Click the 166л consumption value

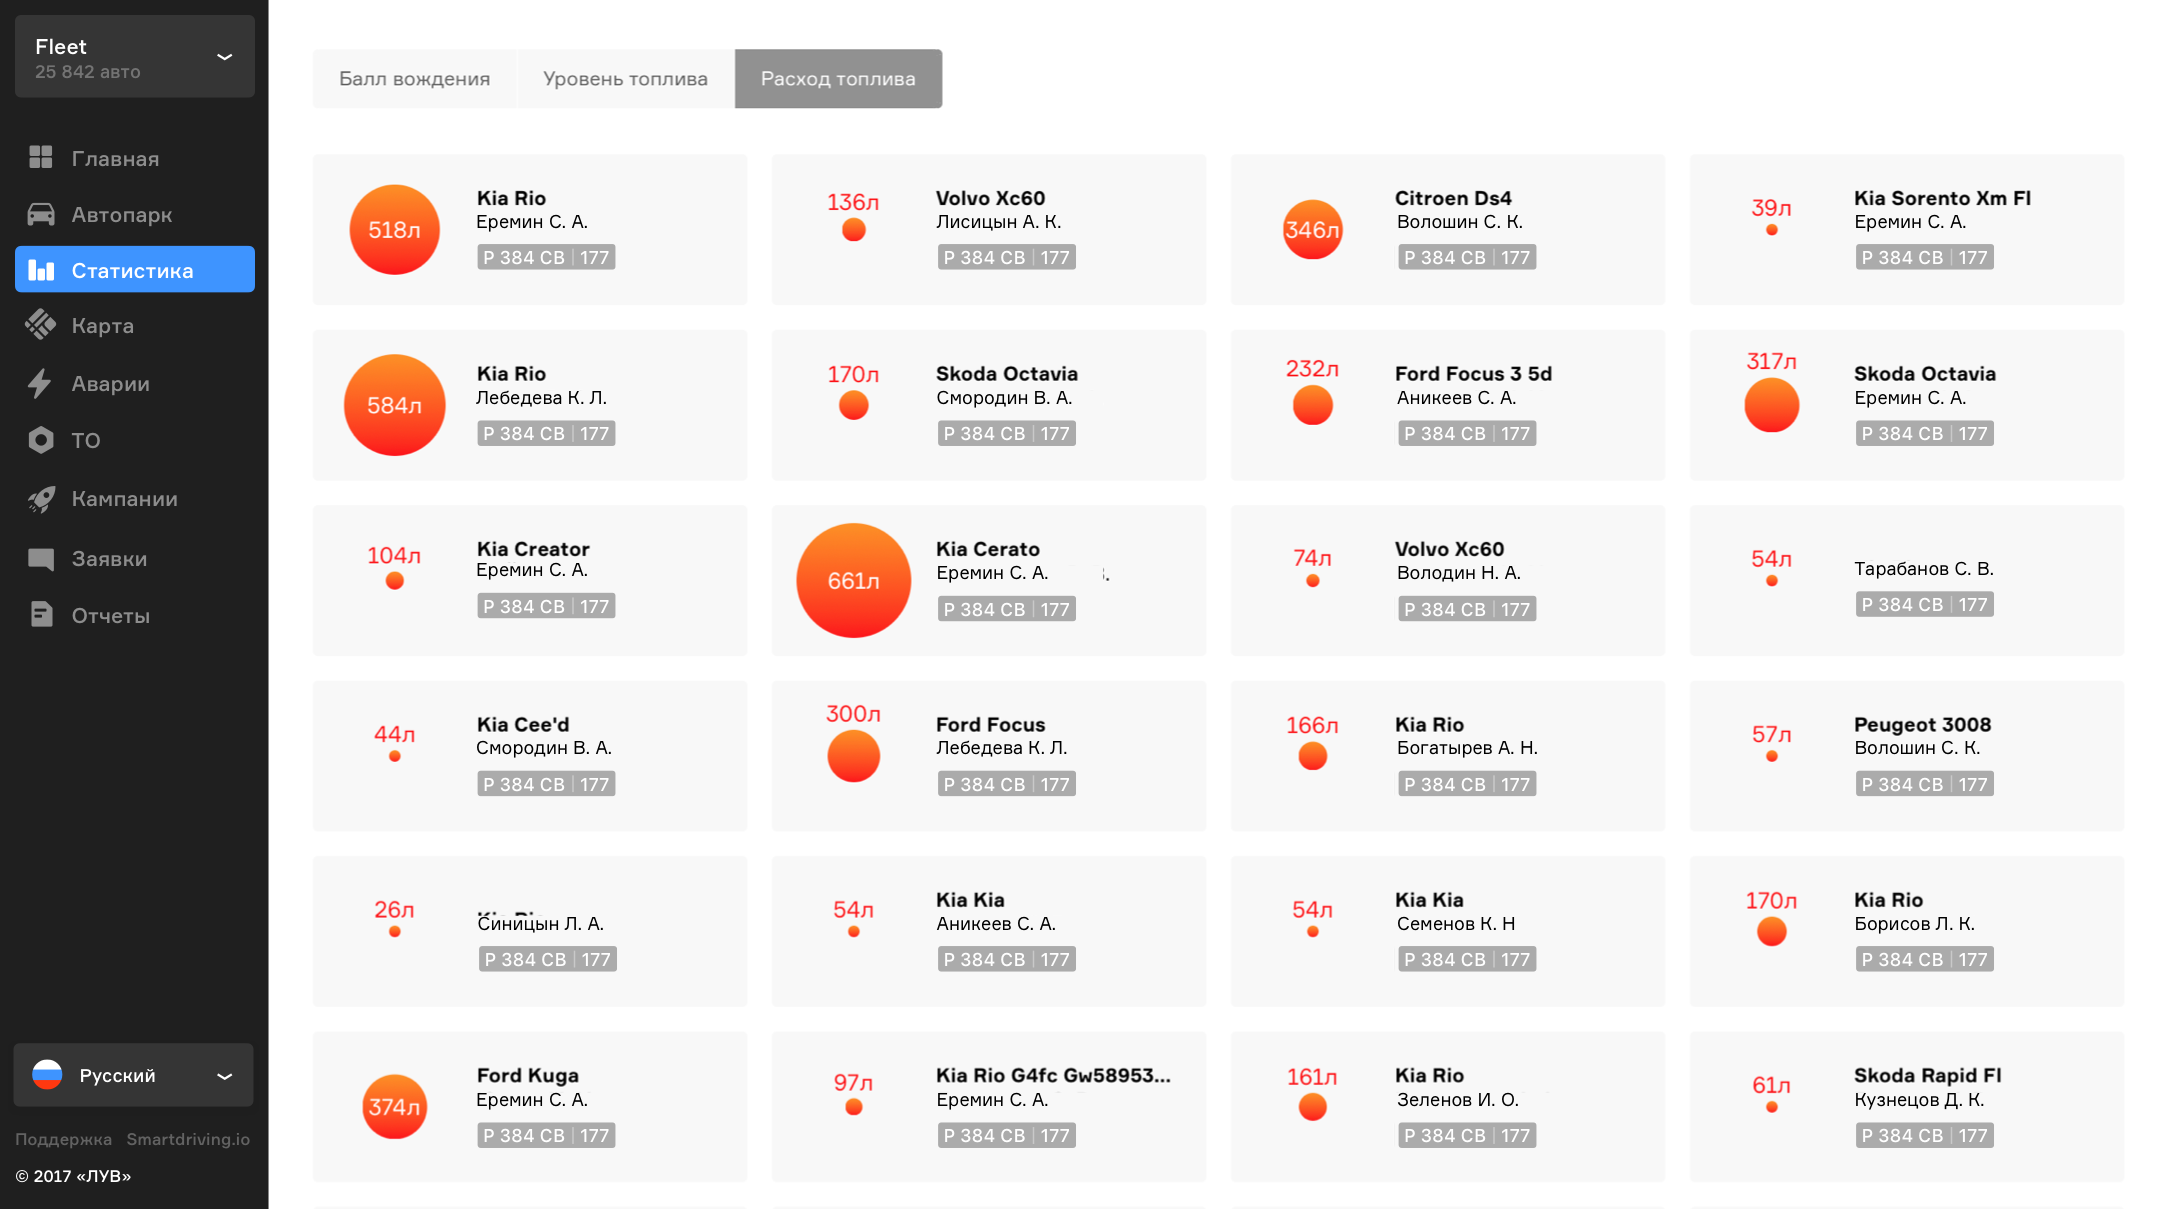click(x=1312, y=725)
